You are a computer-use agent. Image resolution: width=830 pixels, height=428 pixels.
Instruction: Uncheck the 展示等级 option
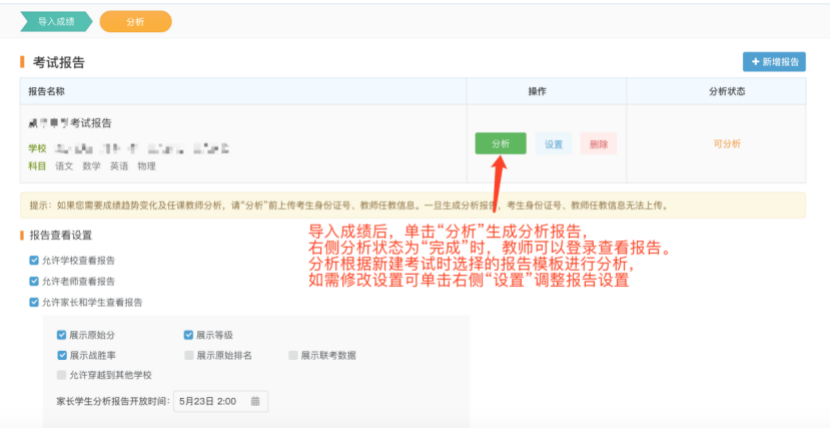(x=189, y=335)
